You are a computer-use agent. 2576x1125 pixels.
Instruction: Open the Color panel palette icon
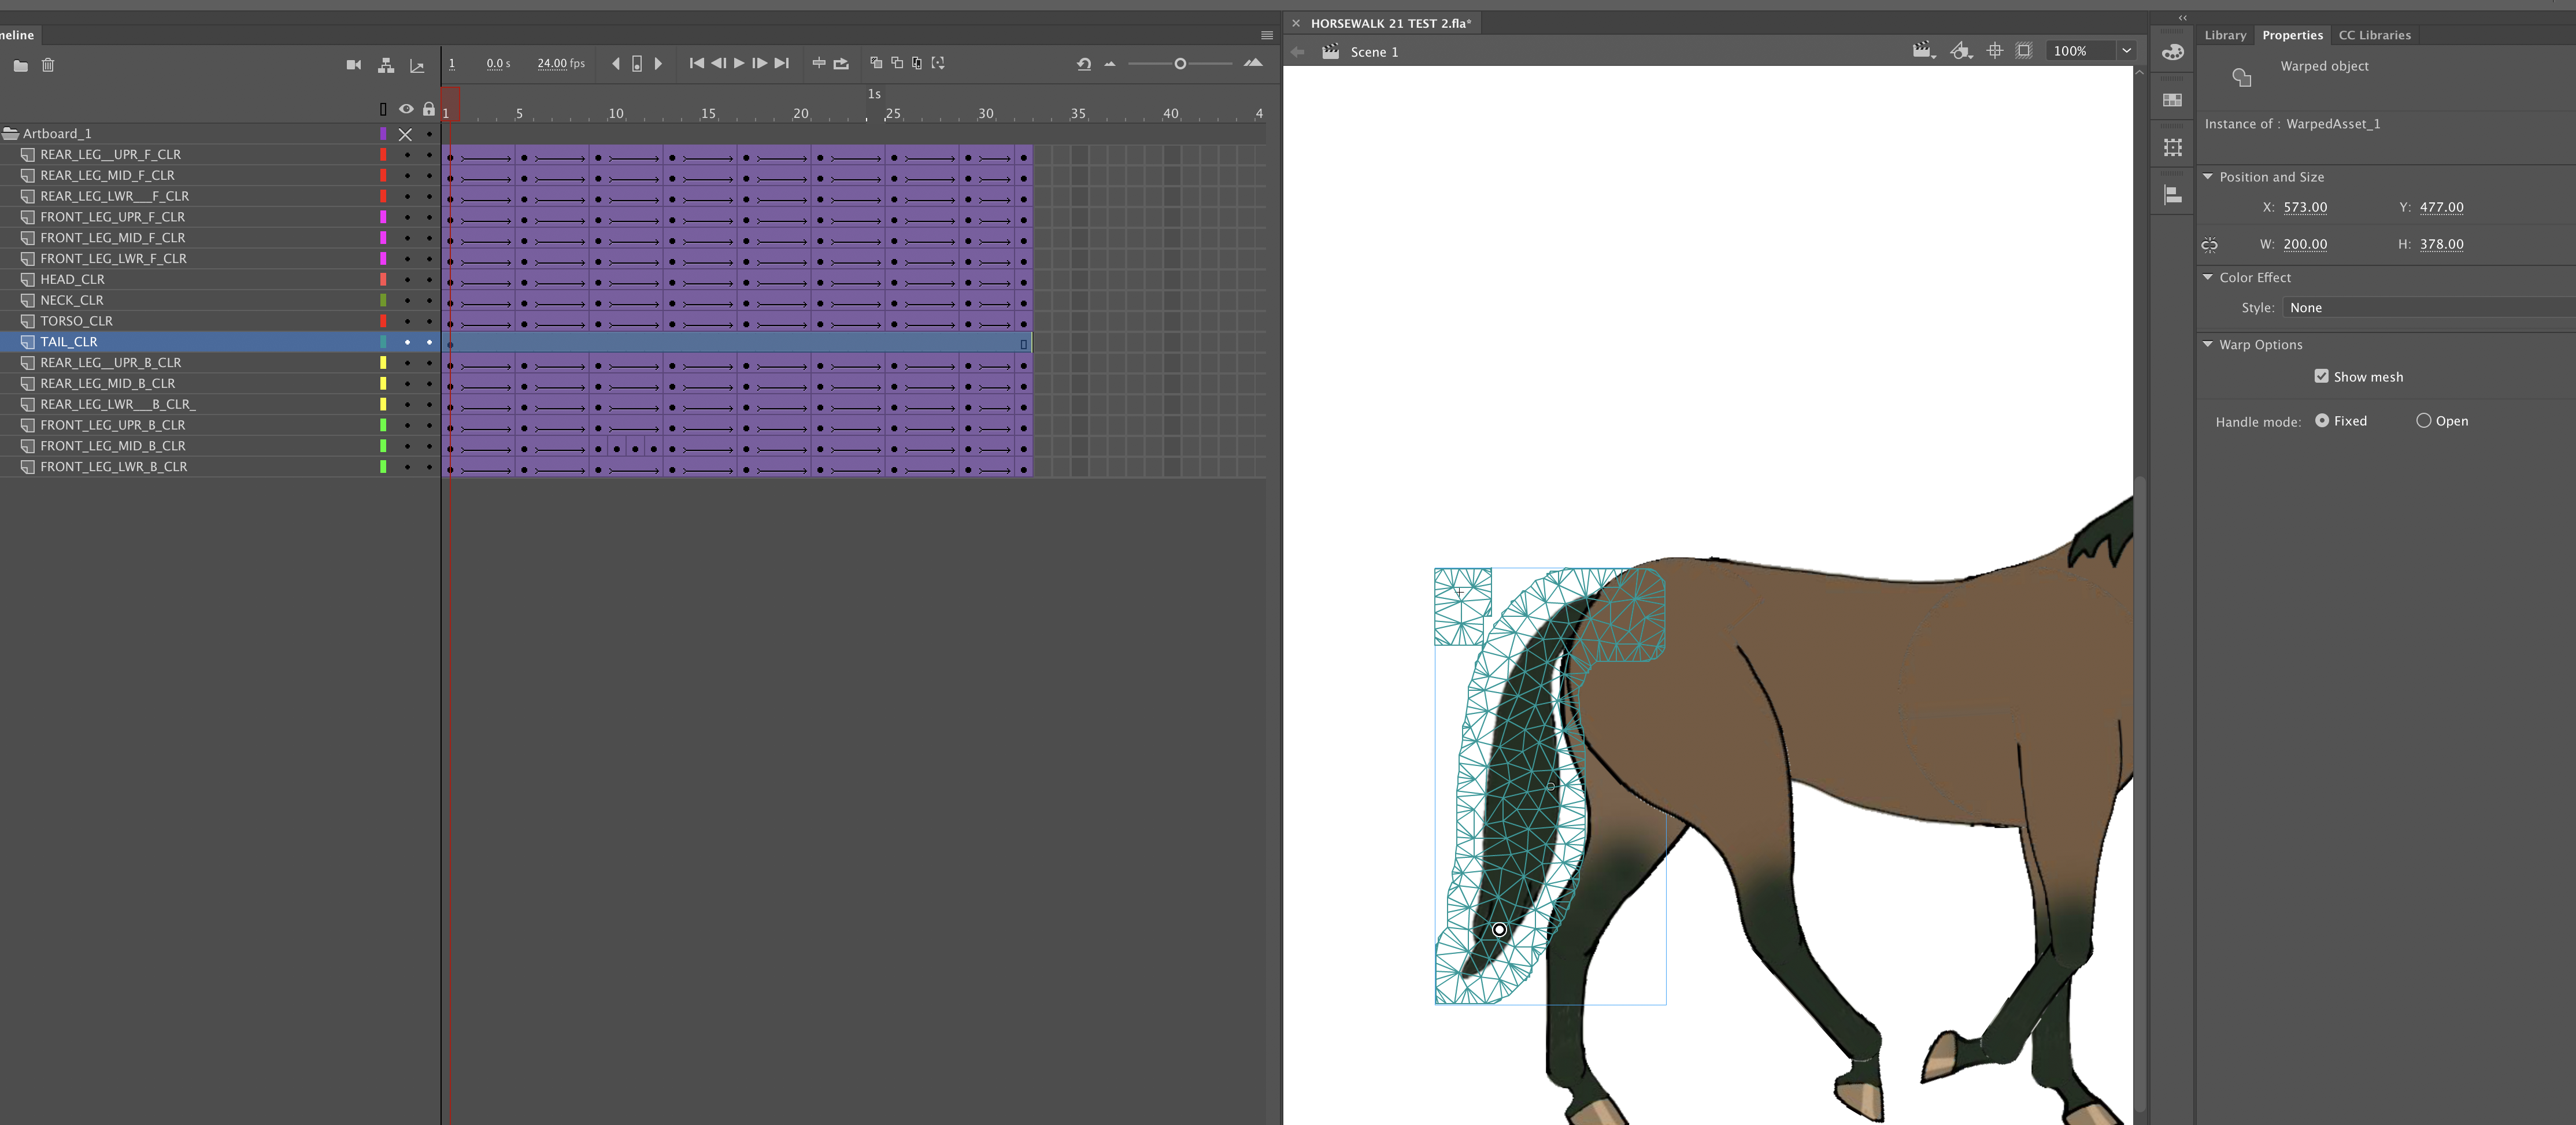(2173, 53)
